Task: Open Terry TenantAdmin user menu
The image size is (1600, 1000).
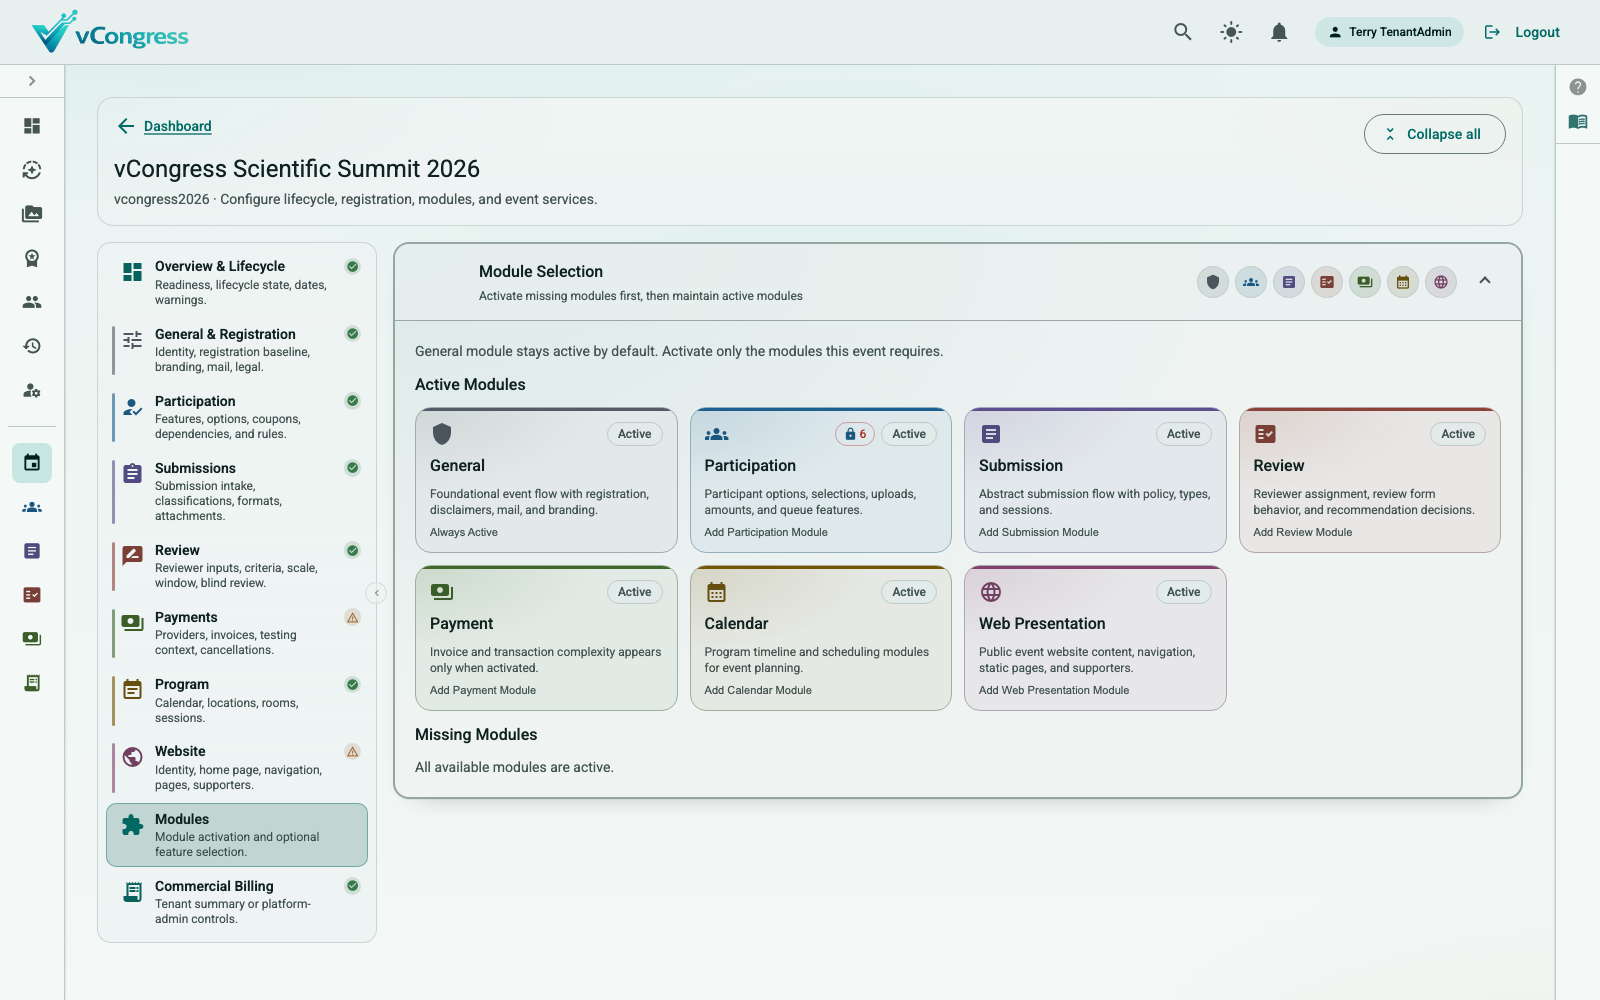Action: 1389,32
